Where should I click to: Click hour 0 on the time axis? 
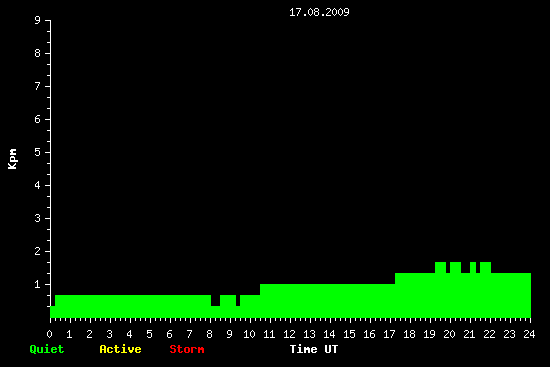click(x=49, y=334)
